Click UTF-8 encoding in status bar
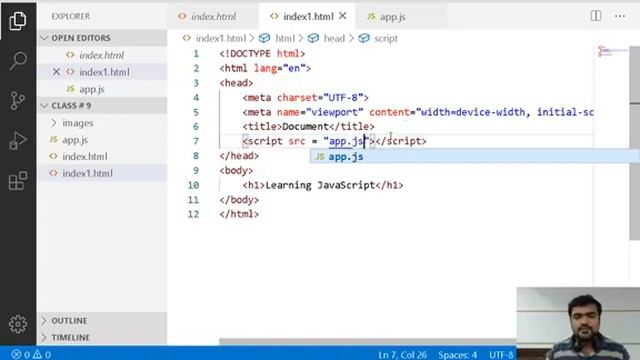The image size is (640, 360). tap(501, 355)
